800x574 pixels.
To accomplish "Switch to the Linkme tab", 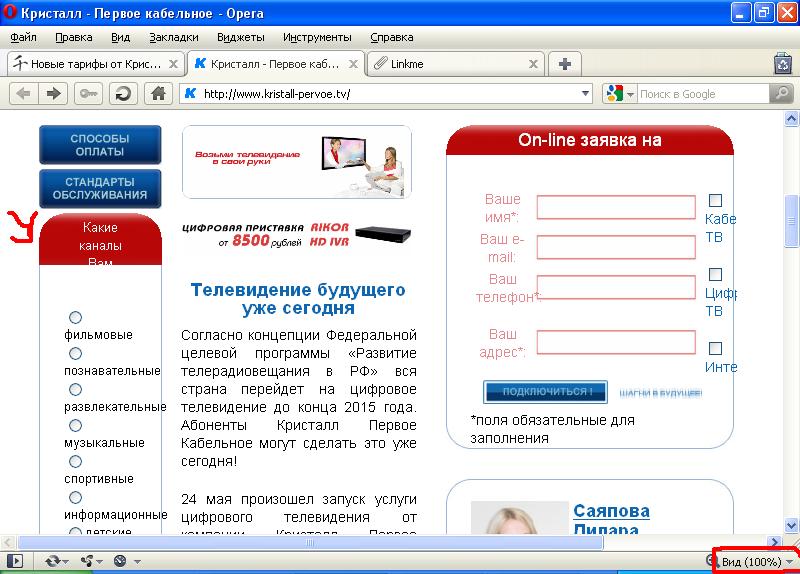I will (x=456, y=64).
